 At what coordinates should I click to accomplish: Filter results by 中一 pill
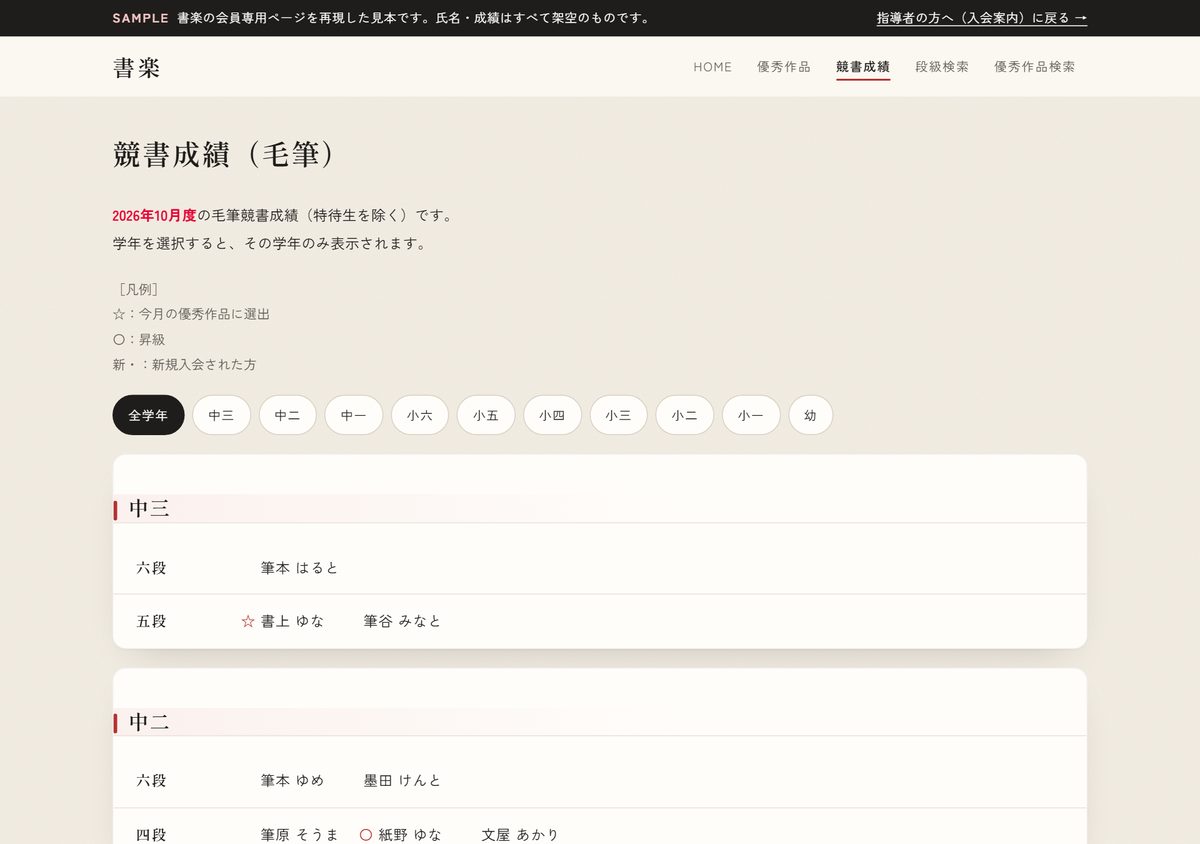tap(354, 415)
